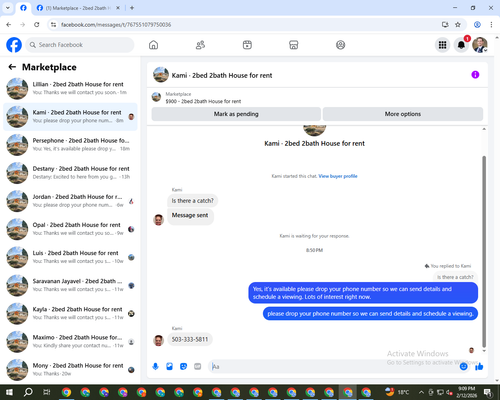Open the Groups icon in top navigation
500x400 pixels.
tap(340, 45)
